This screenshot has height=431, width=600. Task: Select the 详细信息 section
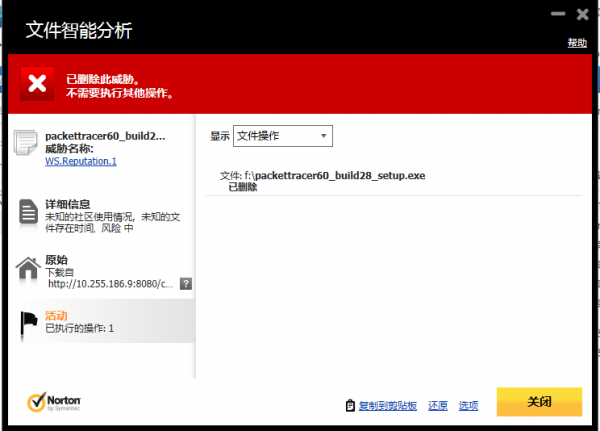(x=102, y=216)
